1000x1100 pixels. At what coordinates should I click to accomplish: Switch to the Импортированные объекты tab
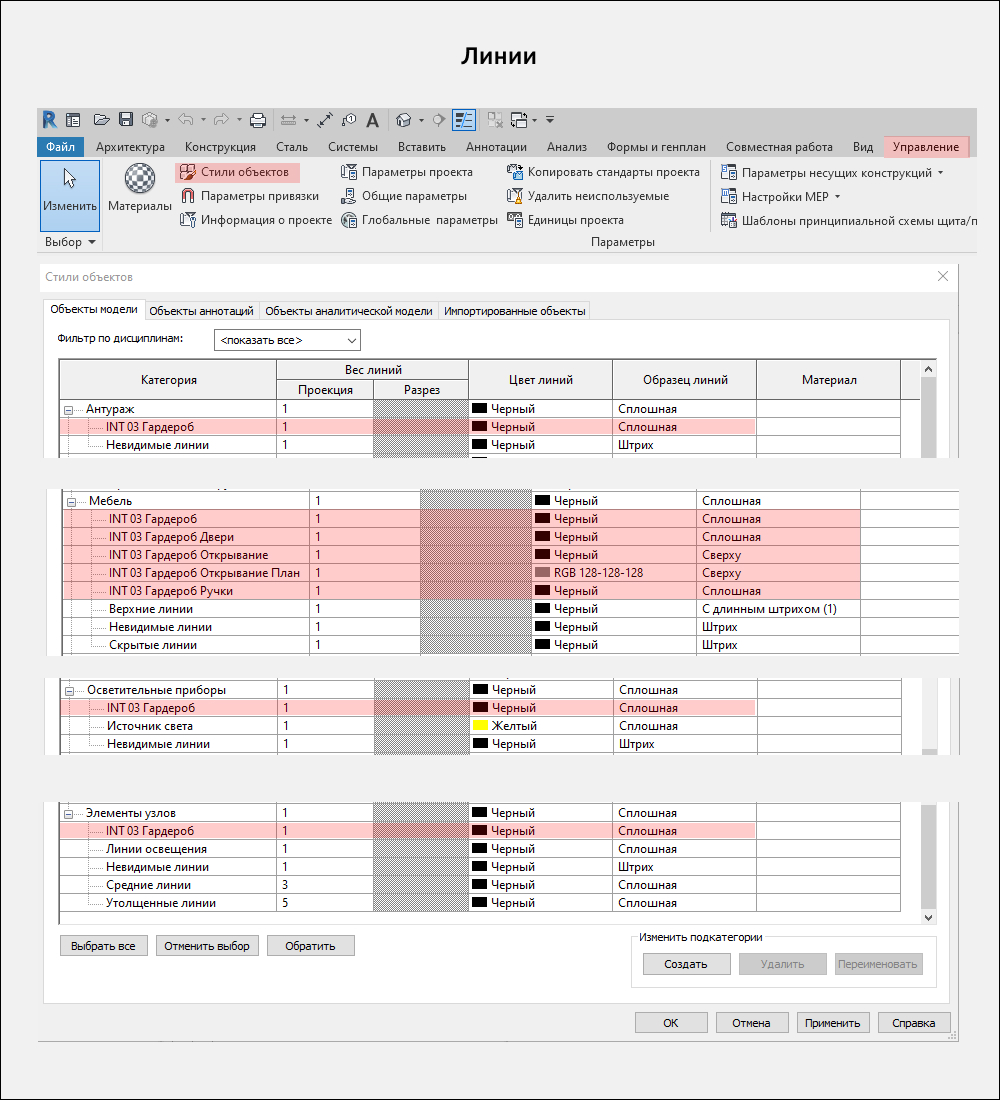point(514,311)
